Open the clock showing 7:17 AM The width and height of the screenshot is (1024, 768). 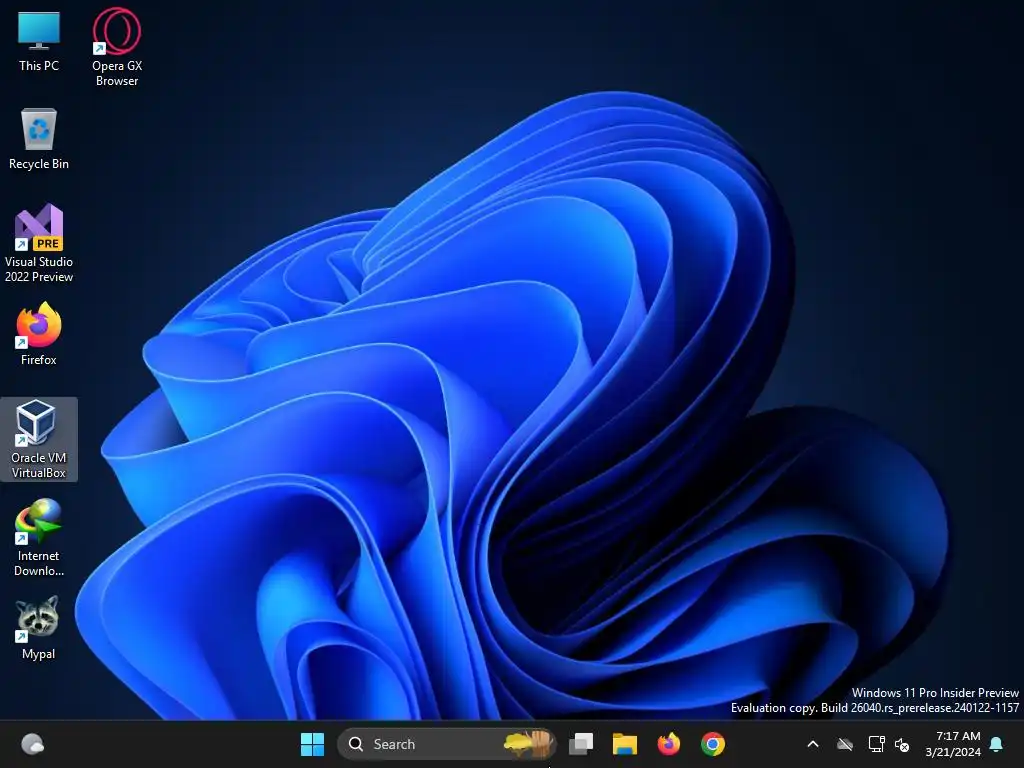953,744
